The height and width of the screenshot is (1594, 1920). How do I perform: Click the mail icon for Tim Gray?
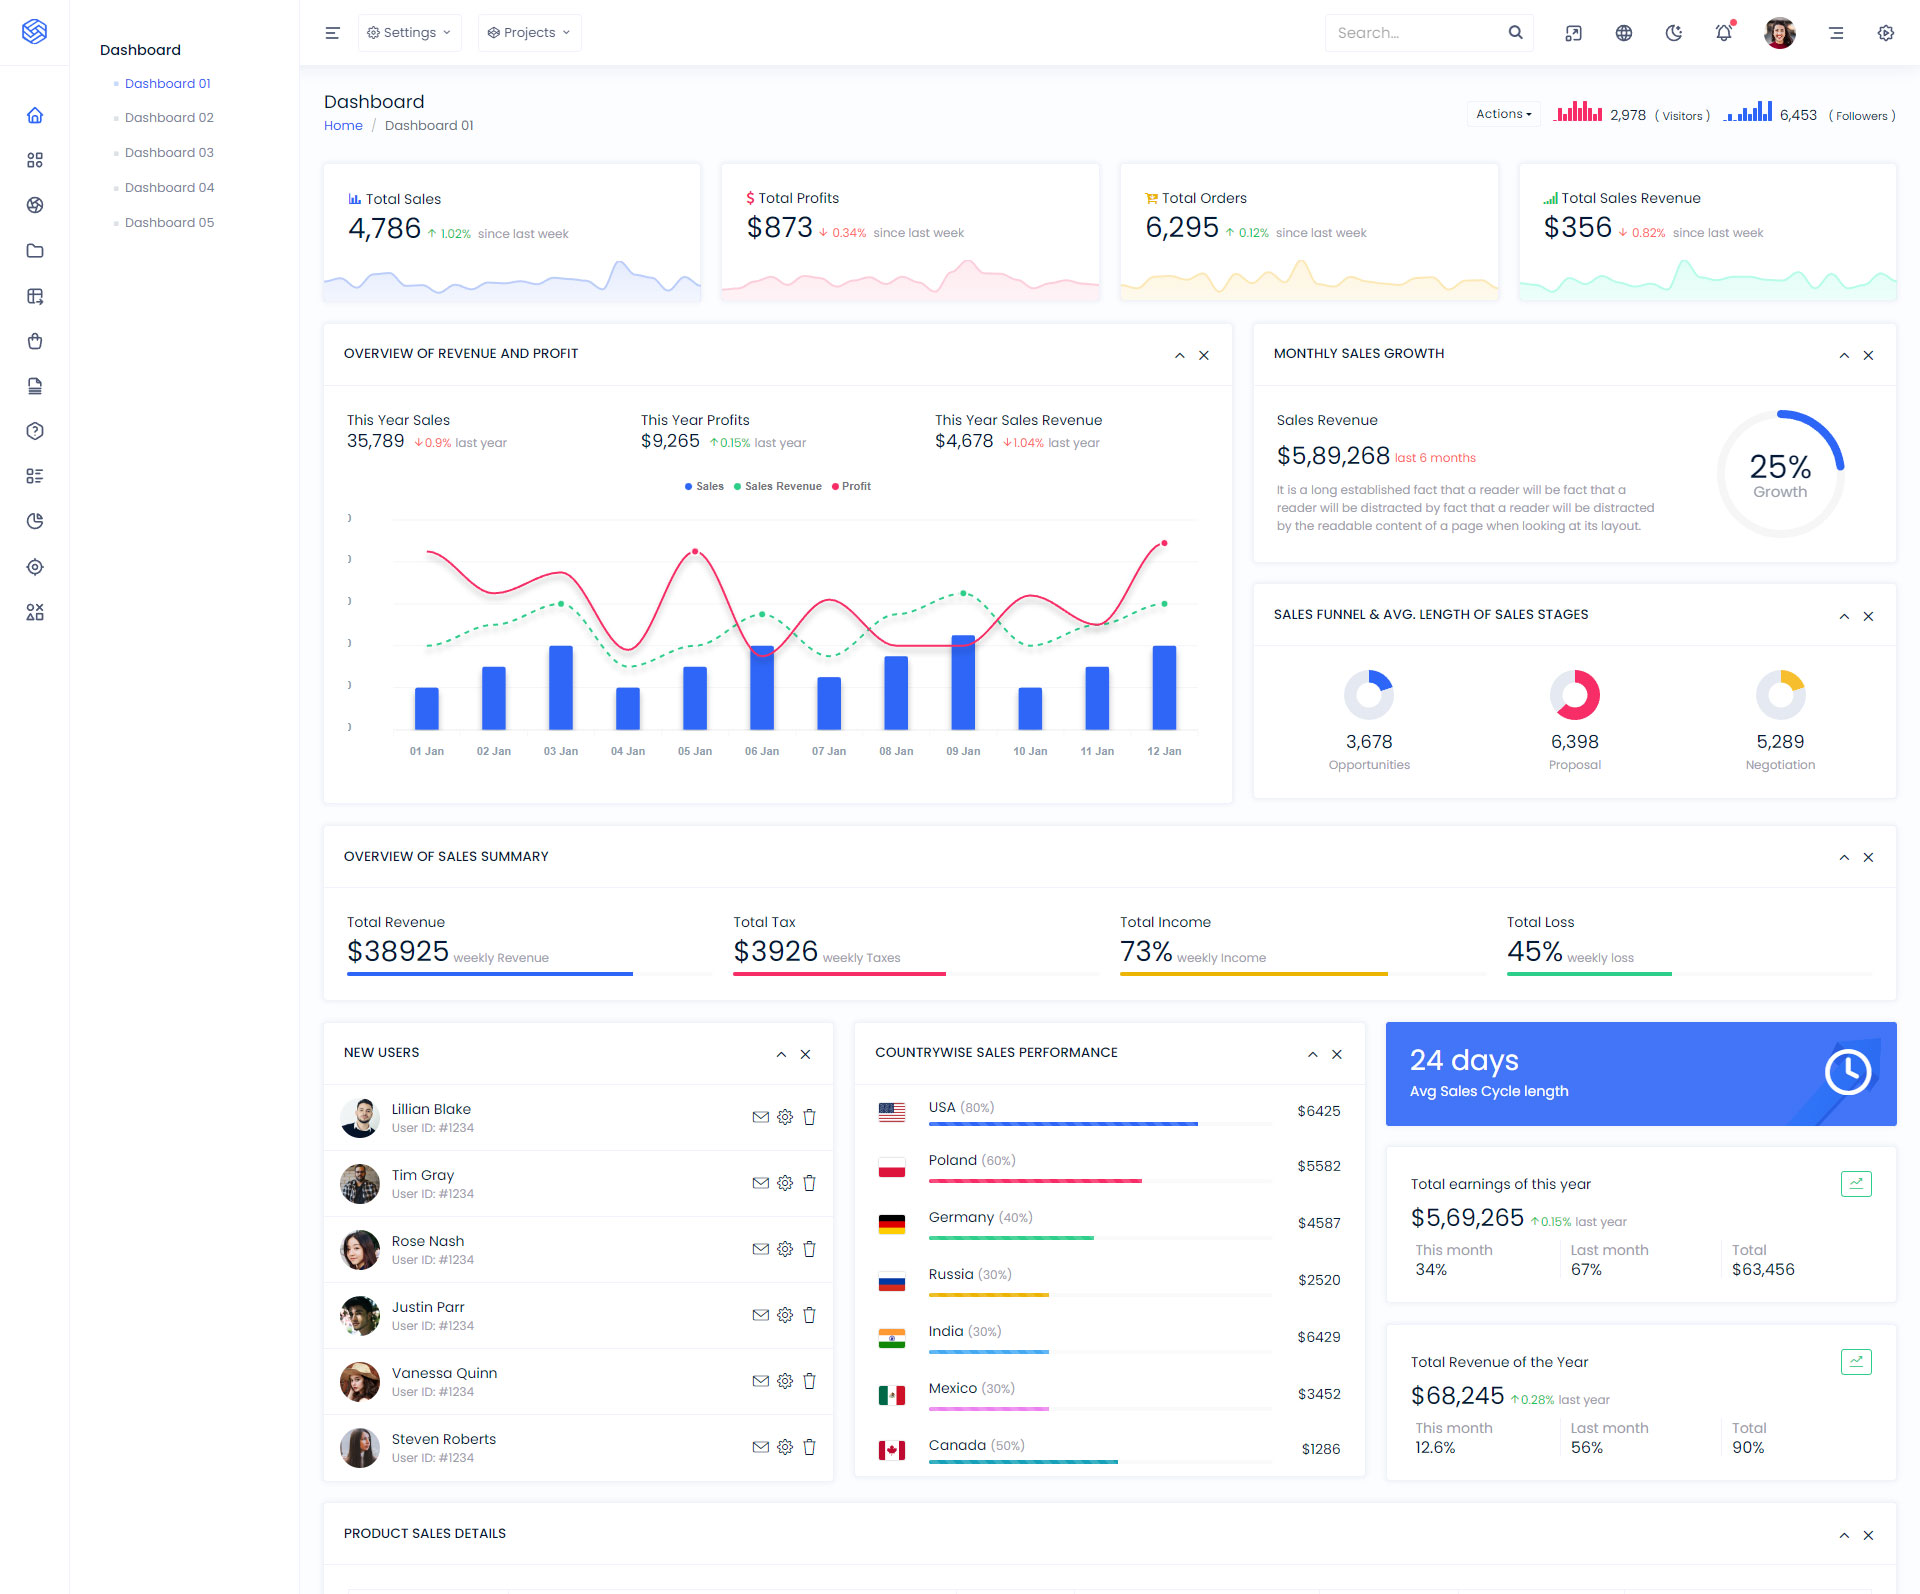(x=760, y=1183)
